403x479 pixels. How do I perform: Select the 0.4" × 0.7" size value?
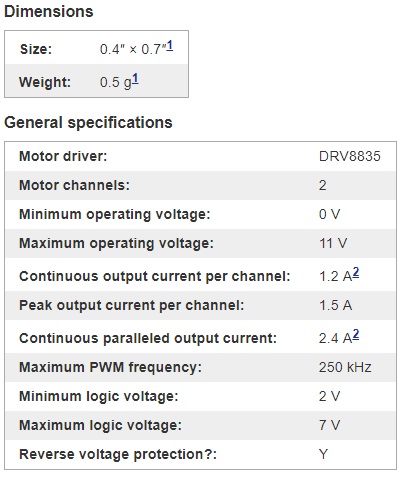click(x=133, y=49)
